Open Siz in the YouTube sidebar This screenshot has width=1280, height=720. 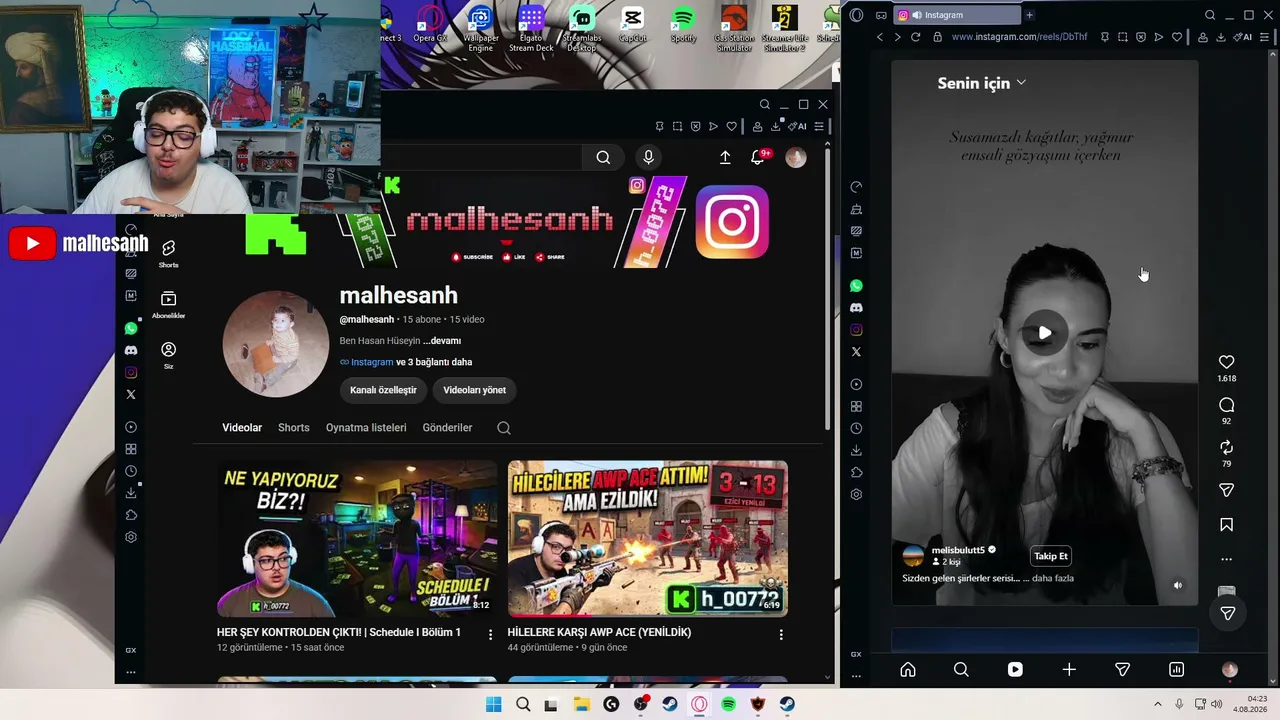click(x=168, y=354)
